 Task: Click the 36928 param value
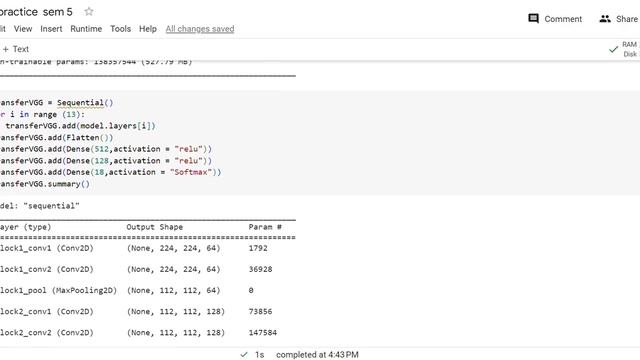[260, 269]
